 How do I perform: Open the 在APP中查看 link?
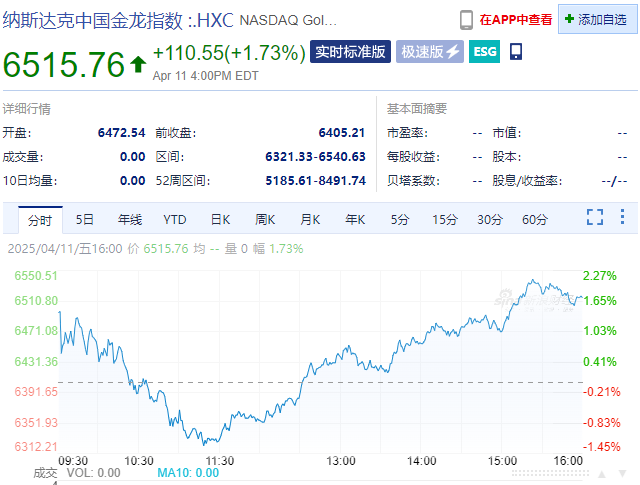[x=515, y=19]
